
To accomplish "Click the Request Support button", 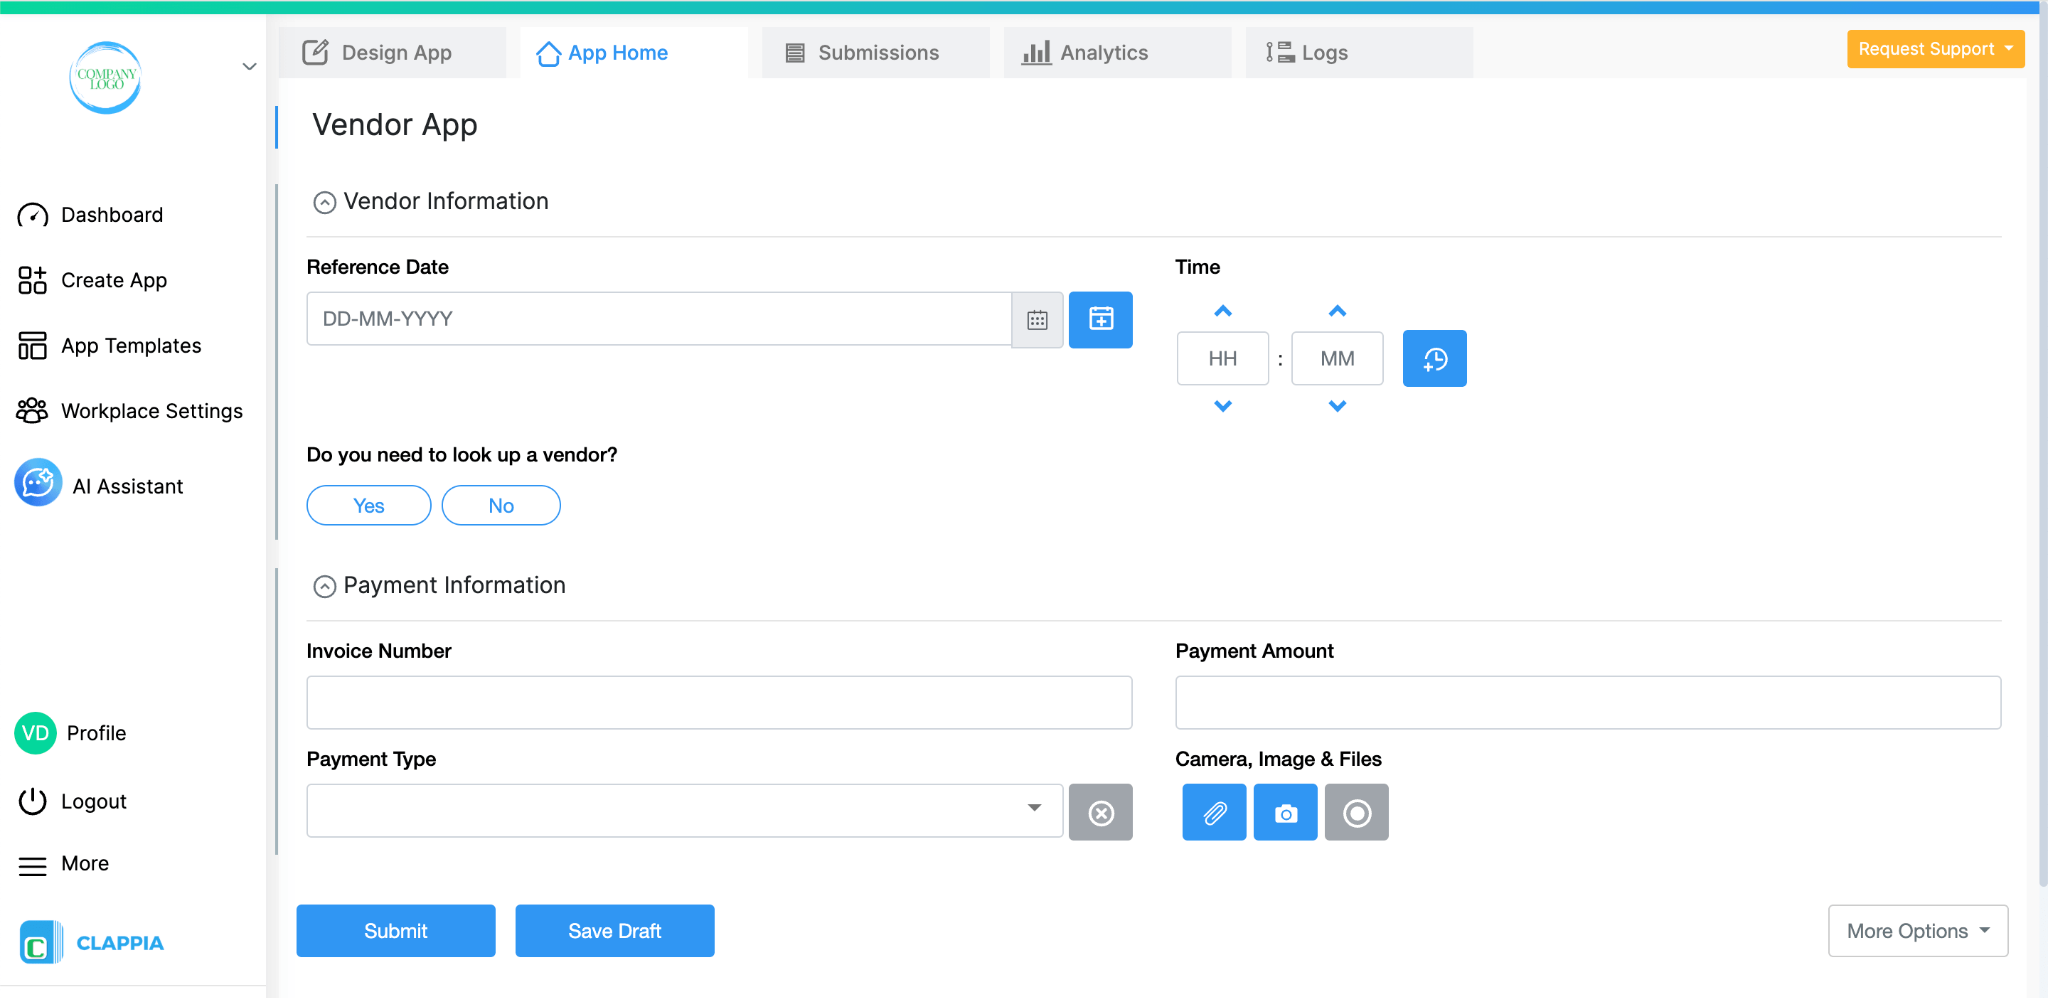I will coord(1934,48).
